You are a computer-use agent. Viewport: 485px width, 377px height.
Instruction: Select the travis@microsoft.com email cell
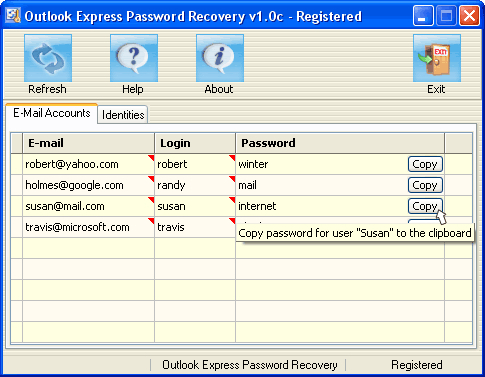tap(88, 227)
